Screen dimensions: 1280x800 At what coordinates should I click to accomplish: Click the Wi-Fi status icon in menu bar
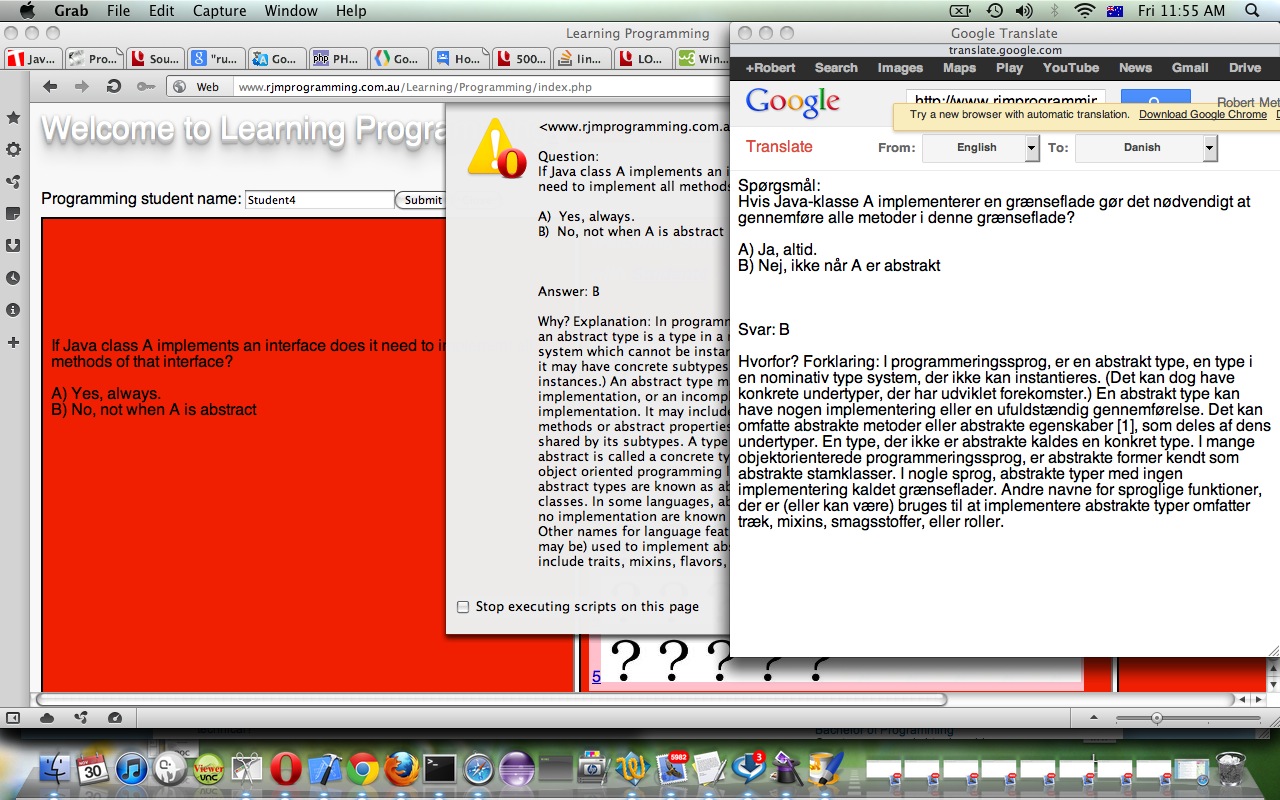point(1084,11)
